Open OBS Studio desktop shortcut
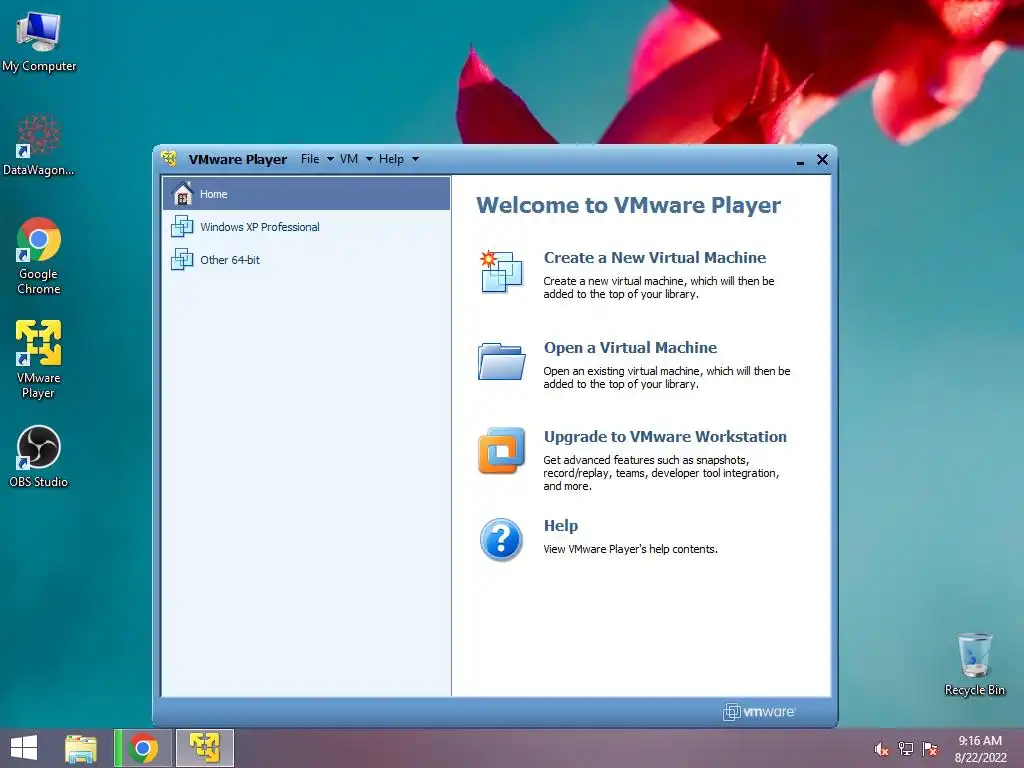 point(39,456)
